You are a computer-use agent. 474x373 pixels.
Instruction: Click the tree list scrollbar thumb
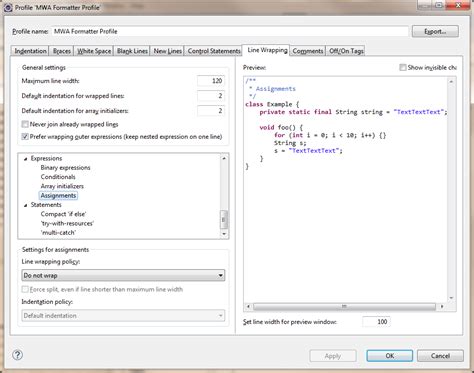tap(224, 220)
